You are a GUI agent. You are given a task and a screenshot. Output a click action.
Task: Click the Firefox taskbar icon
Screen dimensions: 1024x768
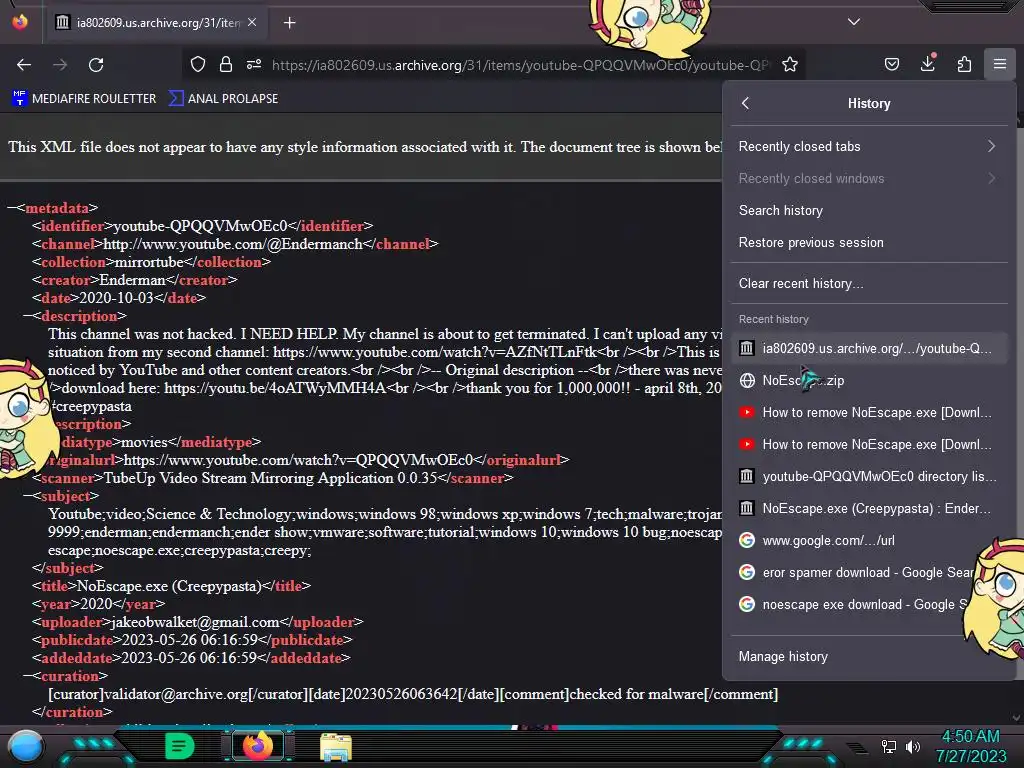tap(258, 746)
